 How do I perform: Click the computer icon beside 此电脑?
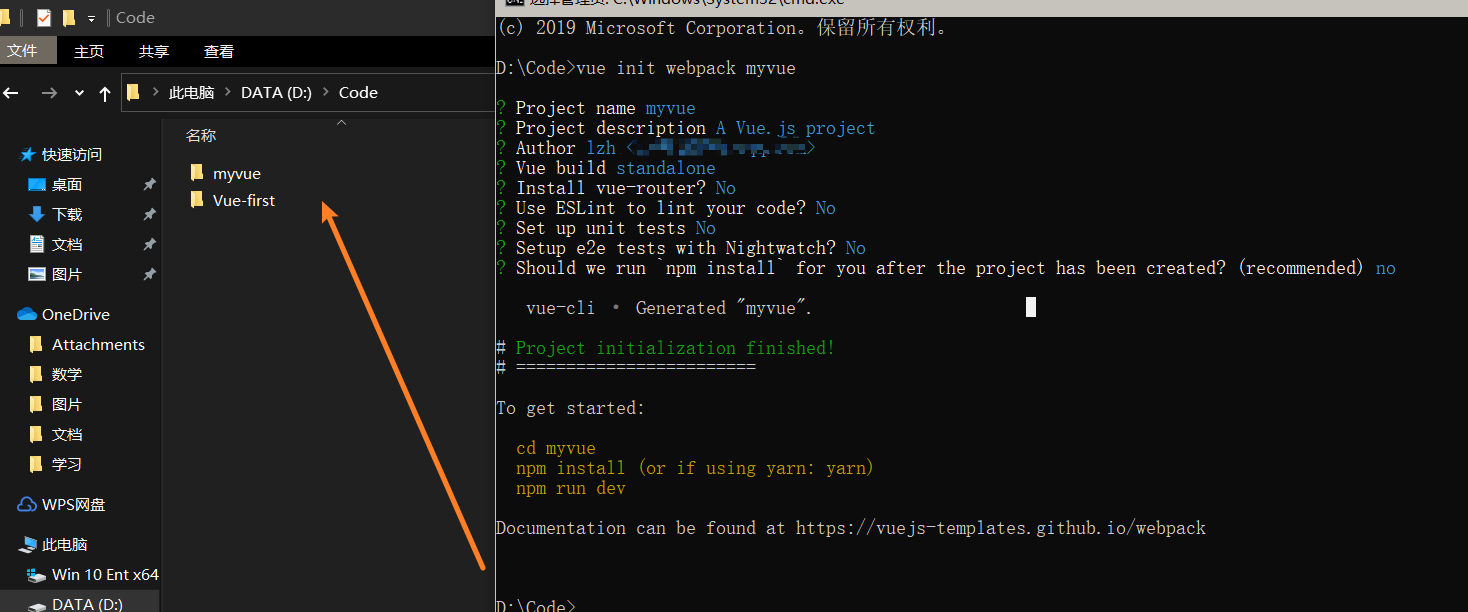tap(28, 545)
